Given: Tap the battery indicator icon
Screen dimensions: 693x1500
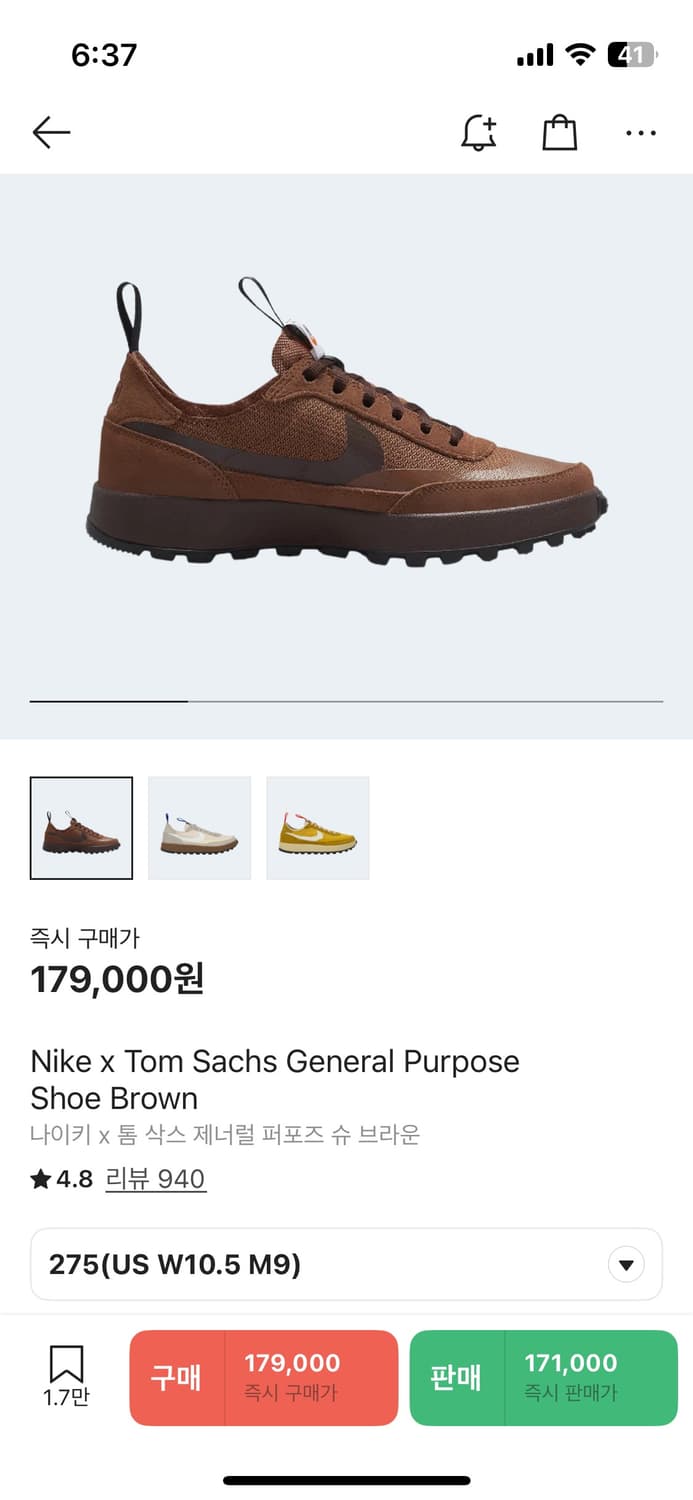Looking at the screenshot, I should point(631,55).
